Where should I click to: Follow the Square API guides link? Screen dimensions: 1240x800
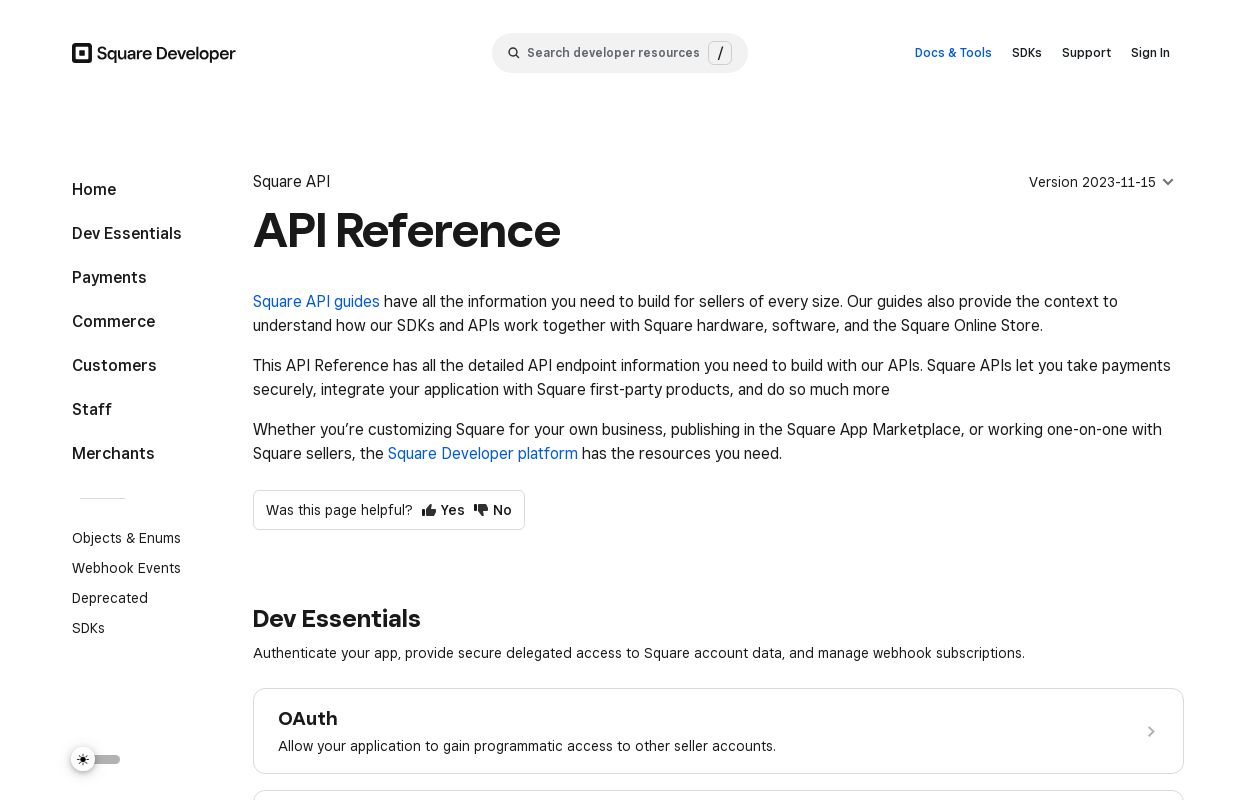(x=316, y=302)
